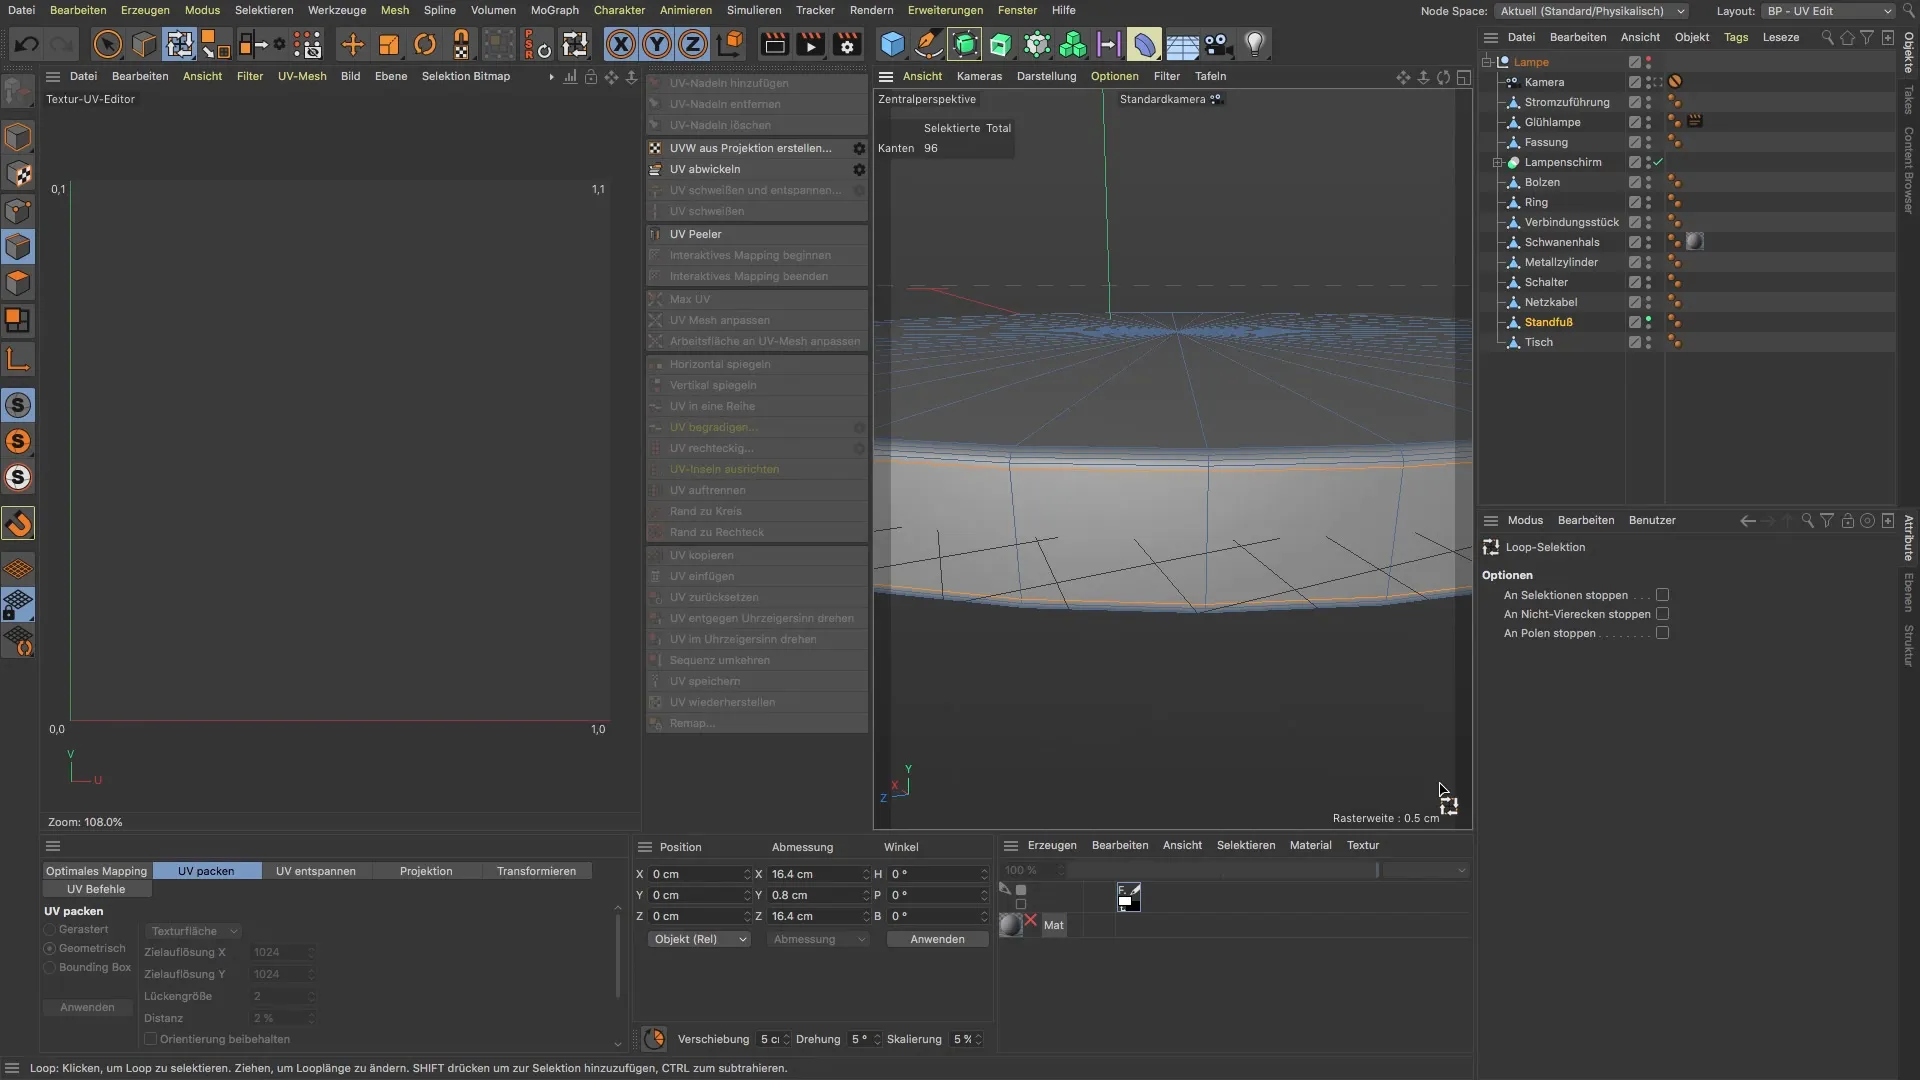Open the Abmessung dropdown in coordinates
This screenshot has width=1920, height=1080.
(818, 939)
